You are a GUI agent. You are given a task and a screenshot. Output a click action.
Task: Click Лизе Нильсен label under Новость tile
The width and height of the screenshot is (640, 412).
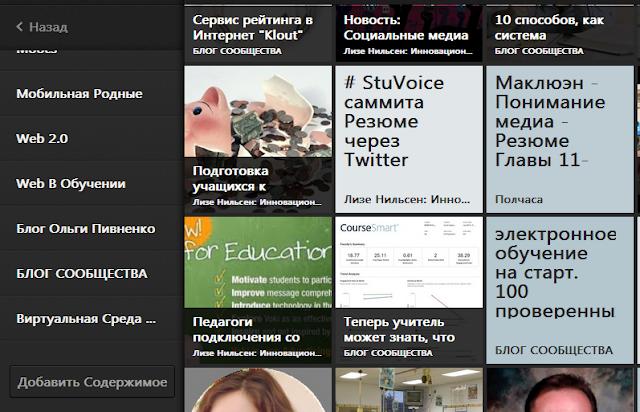click(x=408, y=51)
